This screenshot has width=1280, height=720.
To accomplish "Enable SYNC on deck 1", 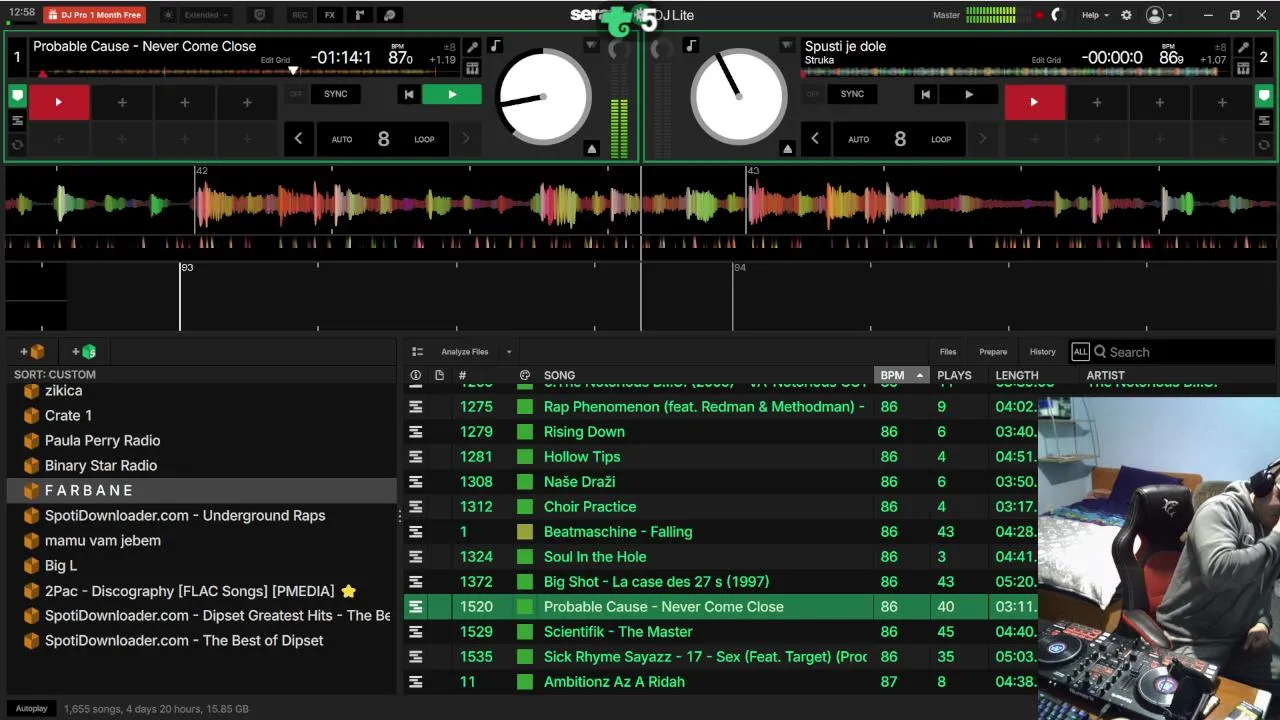I will (336, 94).
